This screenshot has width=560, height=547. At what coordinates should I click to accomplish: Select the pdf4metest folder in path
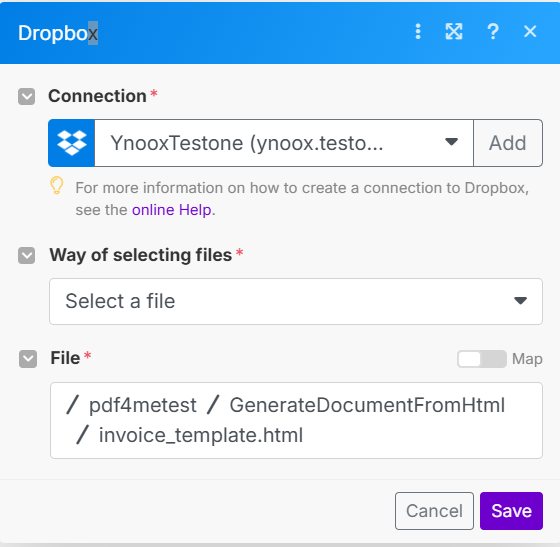[142, 405]
